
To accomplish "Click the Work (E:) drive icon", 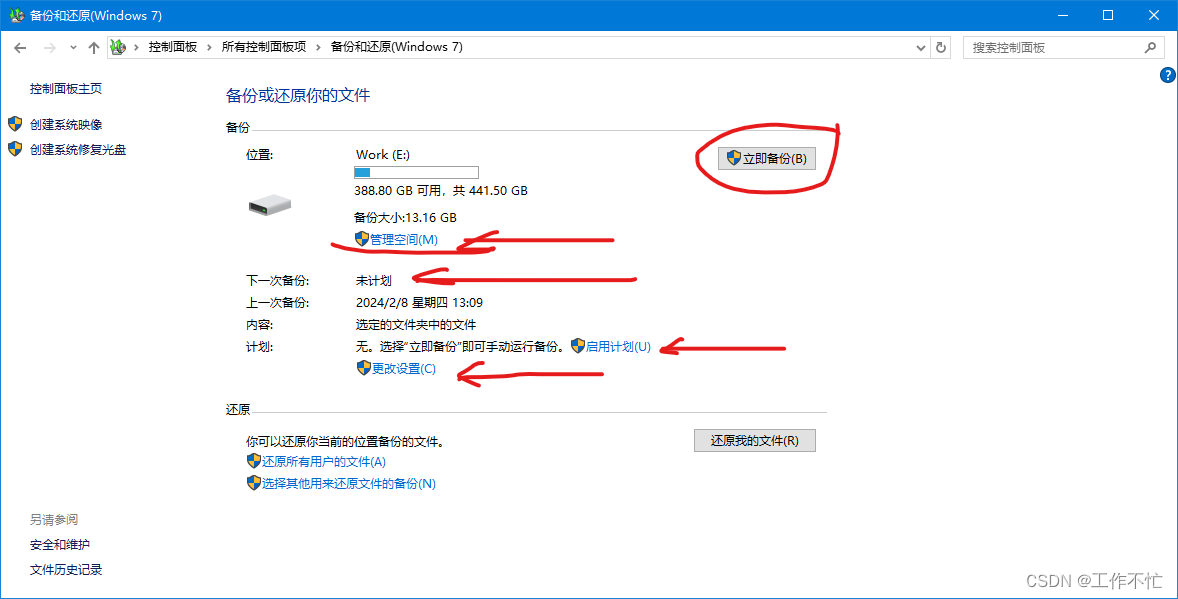I will point(270,204).
